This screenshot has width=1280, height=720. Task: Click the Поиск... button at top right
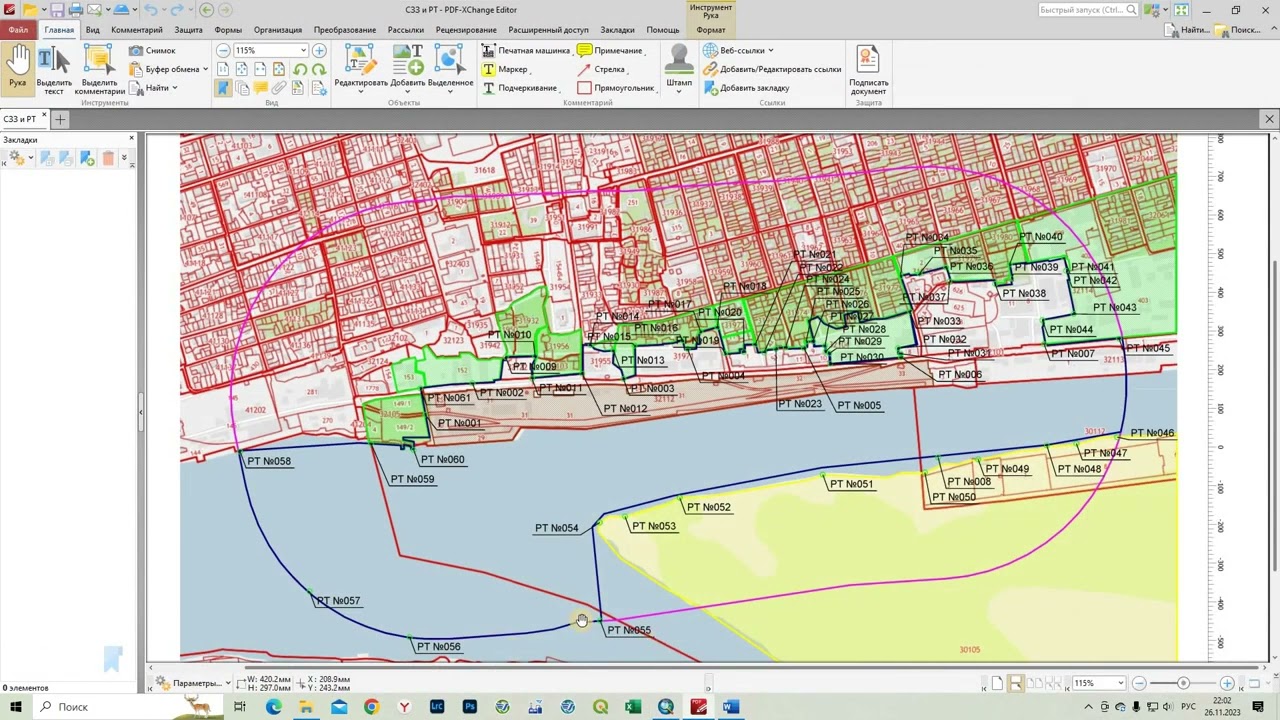(1238, 30)
